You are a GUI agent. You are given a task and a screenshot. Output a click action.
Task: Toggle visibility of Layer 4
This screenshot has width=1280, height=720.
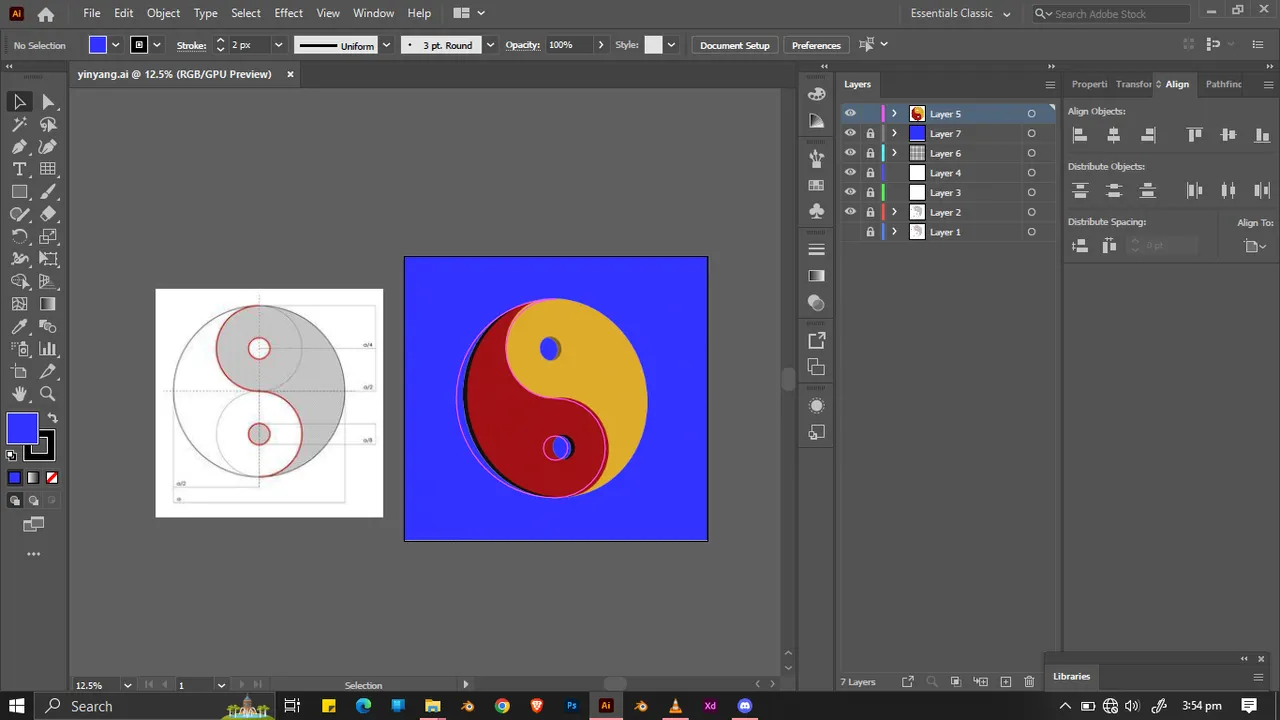850,173
